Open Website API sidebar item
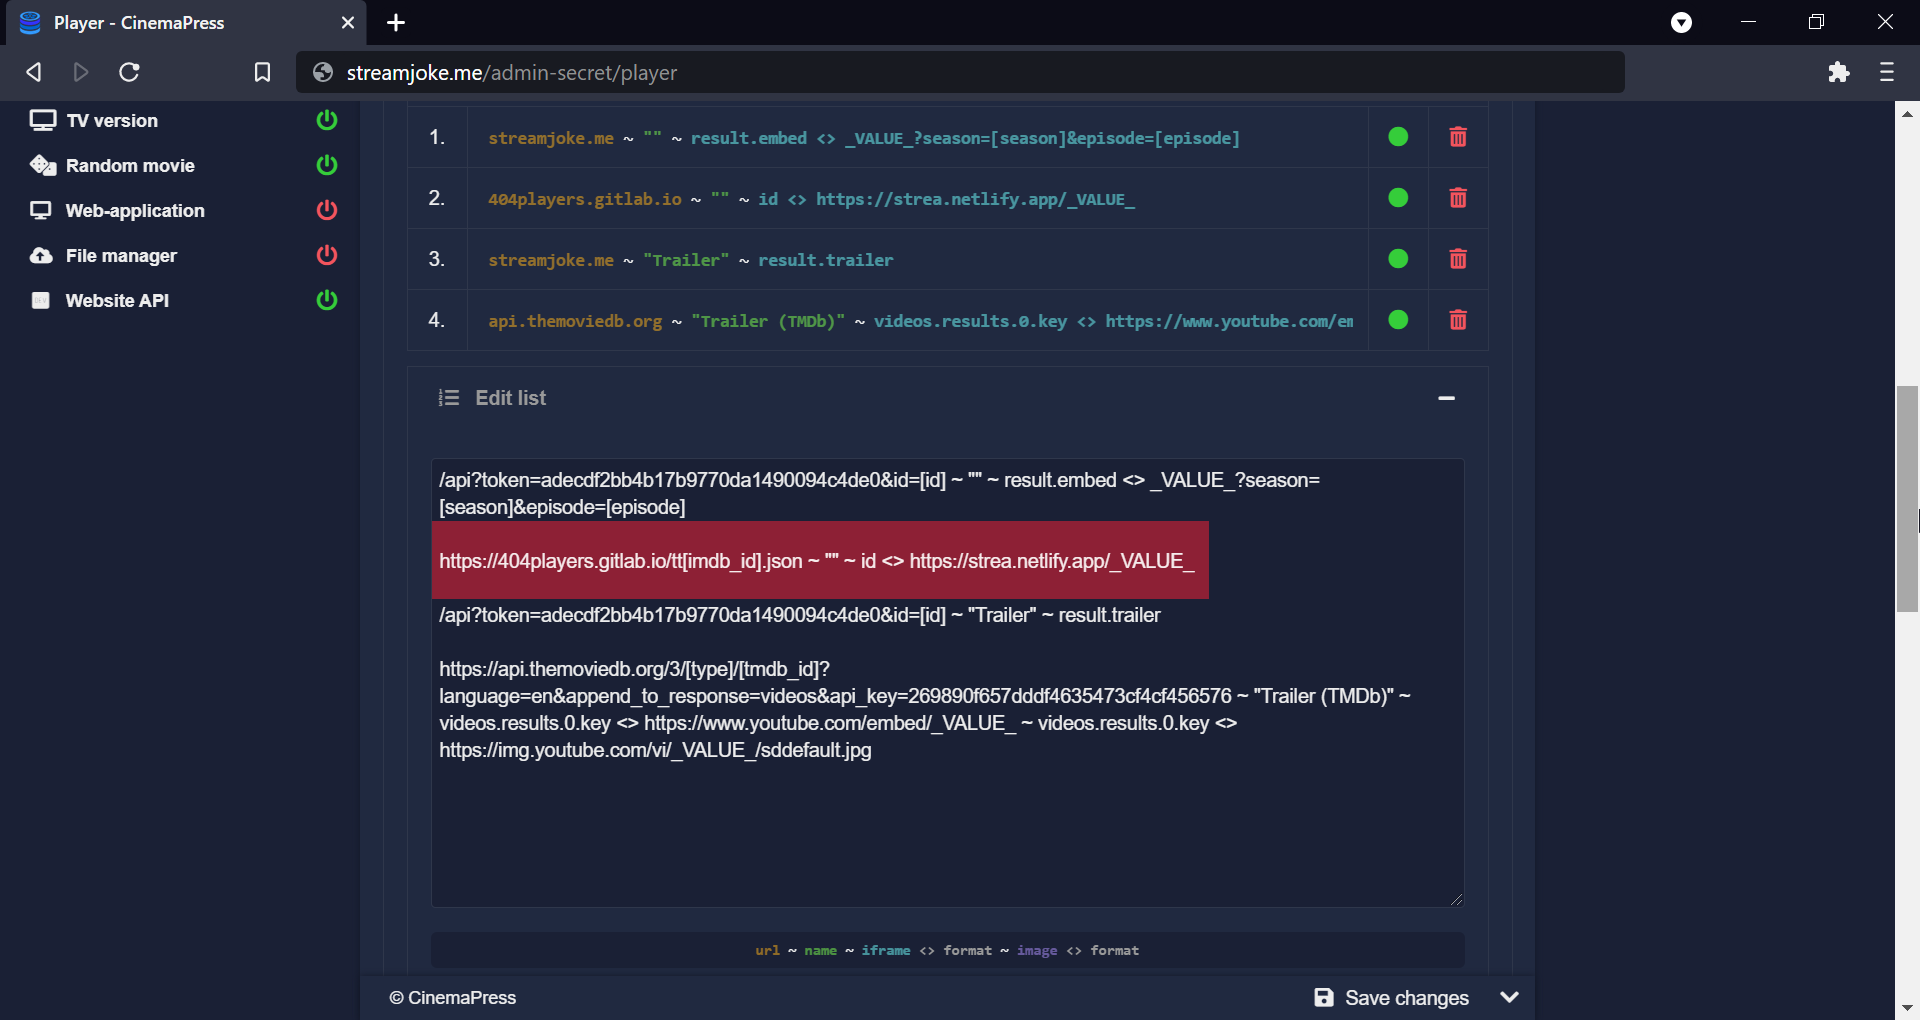The width and height of the screenshot is (1920, 1020). pyautogui.click(x=117, y=300)
